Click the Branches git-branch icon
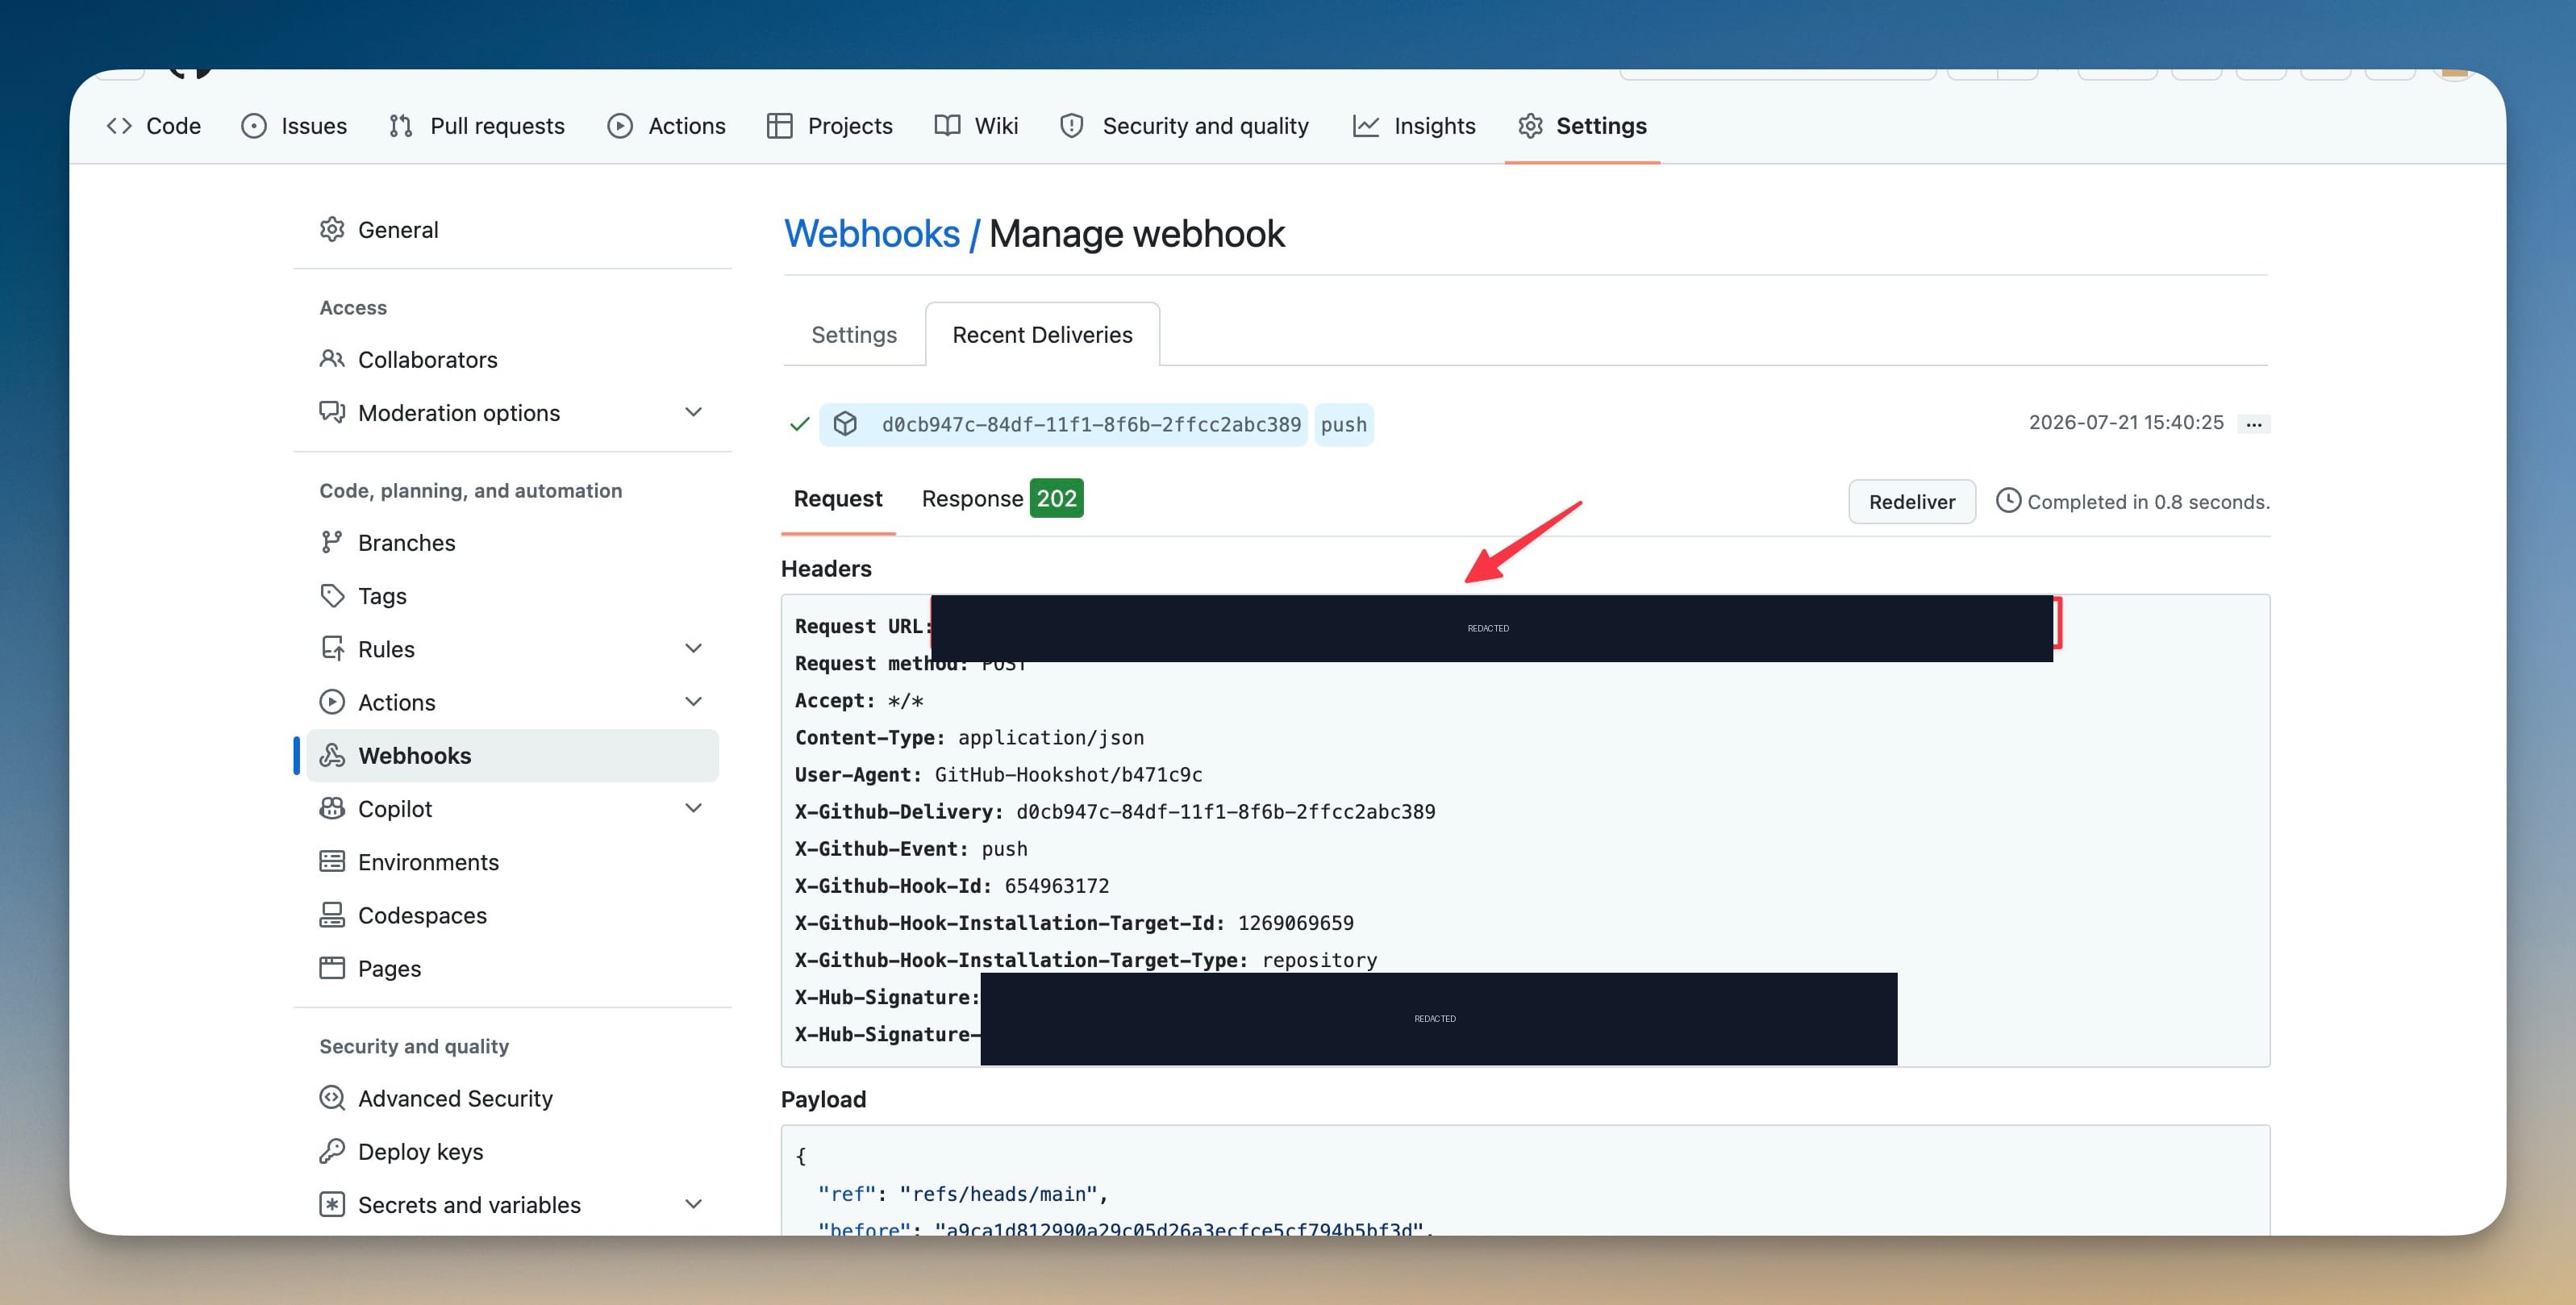This screenshot has height=1305, width=2576. (x=332, y=542)
